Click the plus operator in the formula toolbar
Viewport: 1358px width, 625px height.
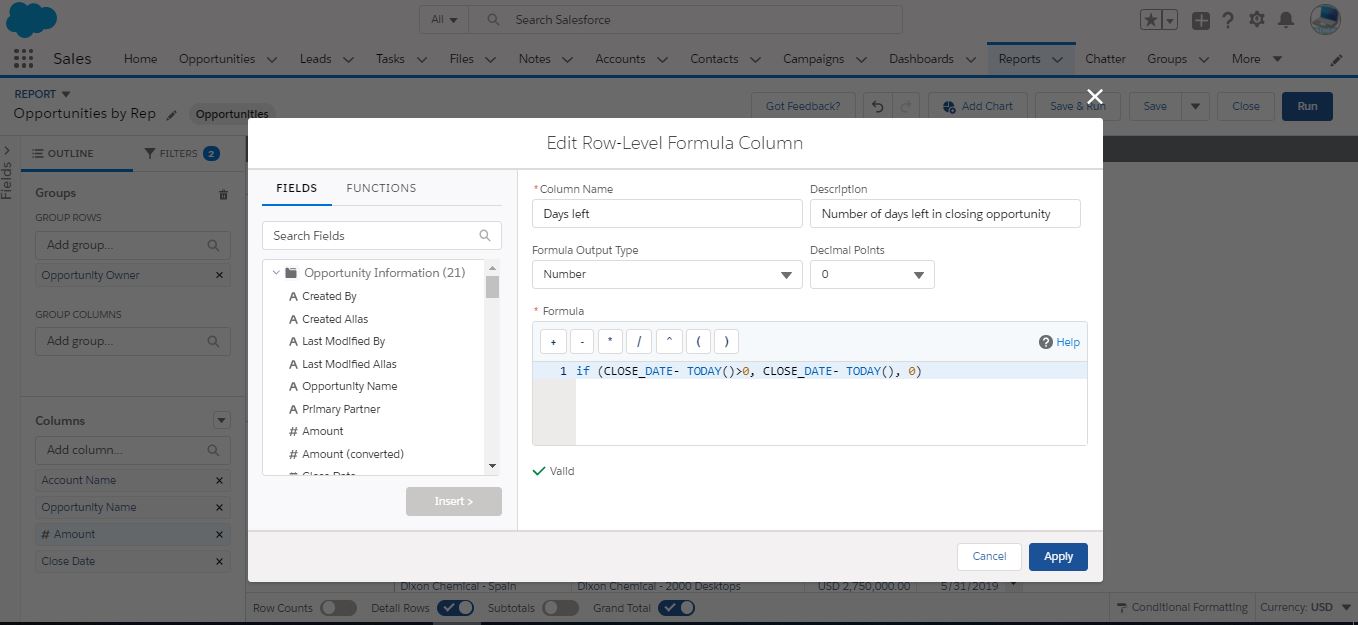coord(552,341)
